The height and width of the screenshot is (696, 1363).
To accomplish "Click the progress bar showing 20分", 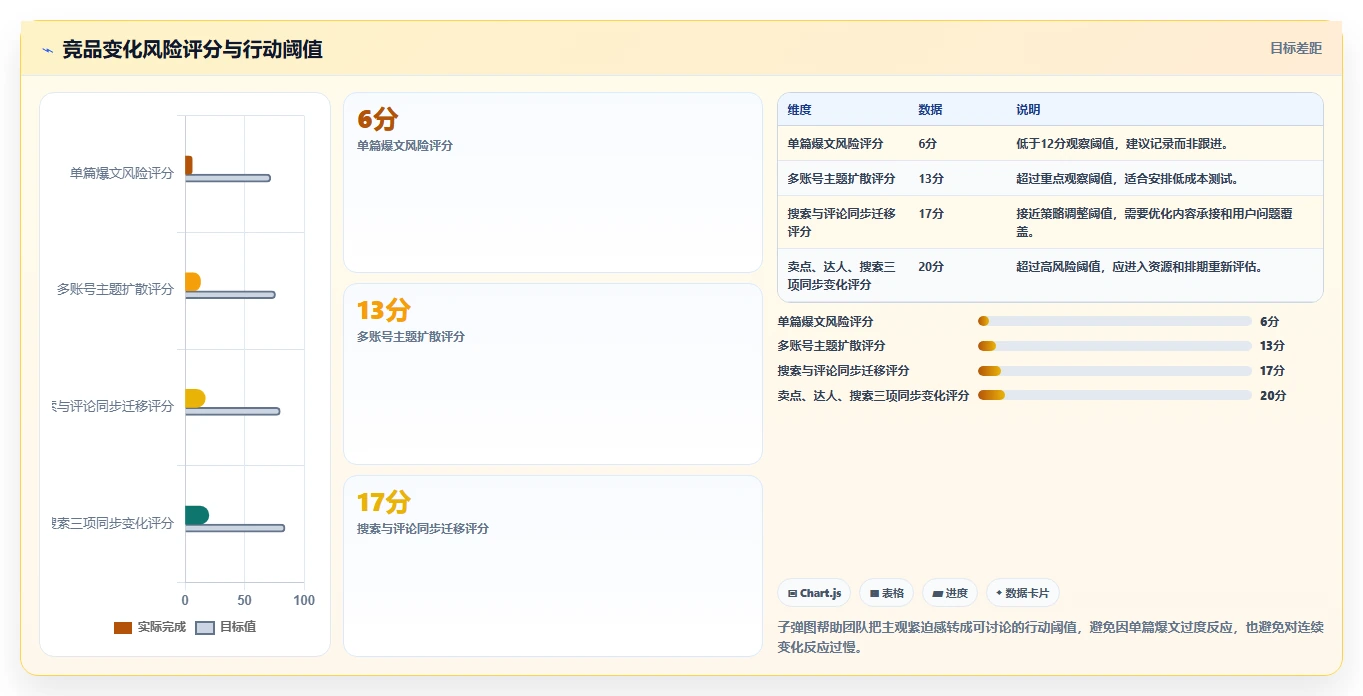I will (1114, 395).
